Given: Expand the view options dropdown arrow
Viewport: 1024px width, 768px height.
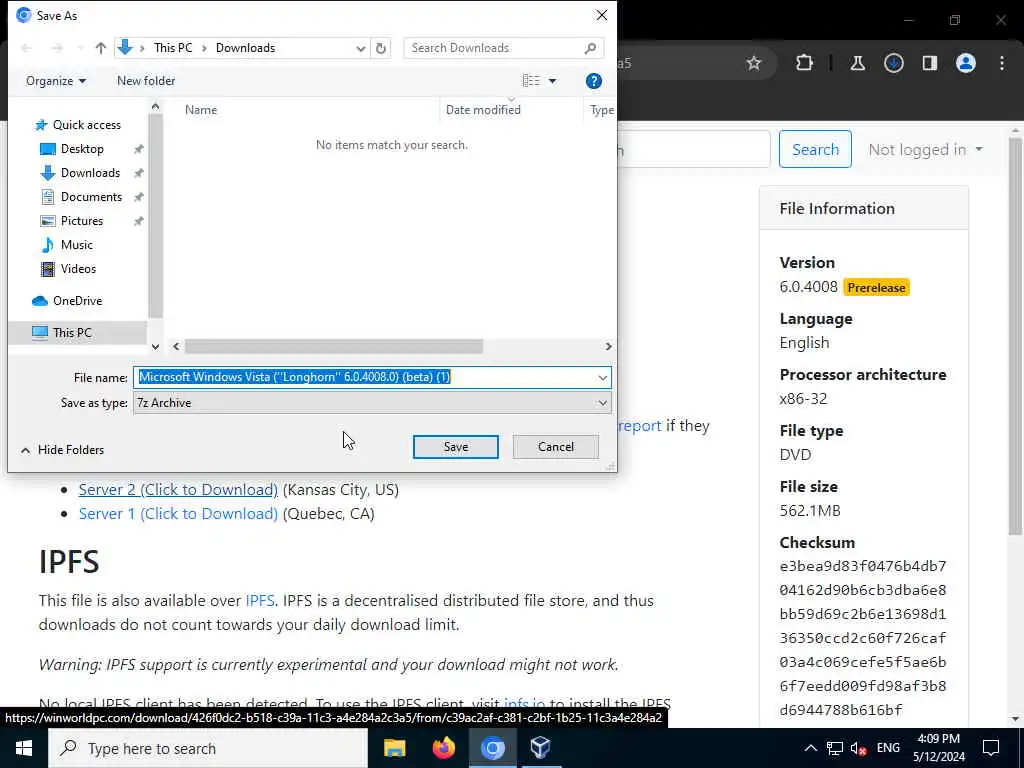Looking at the screenshot, I should [x=552, y=81].
